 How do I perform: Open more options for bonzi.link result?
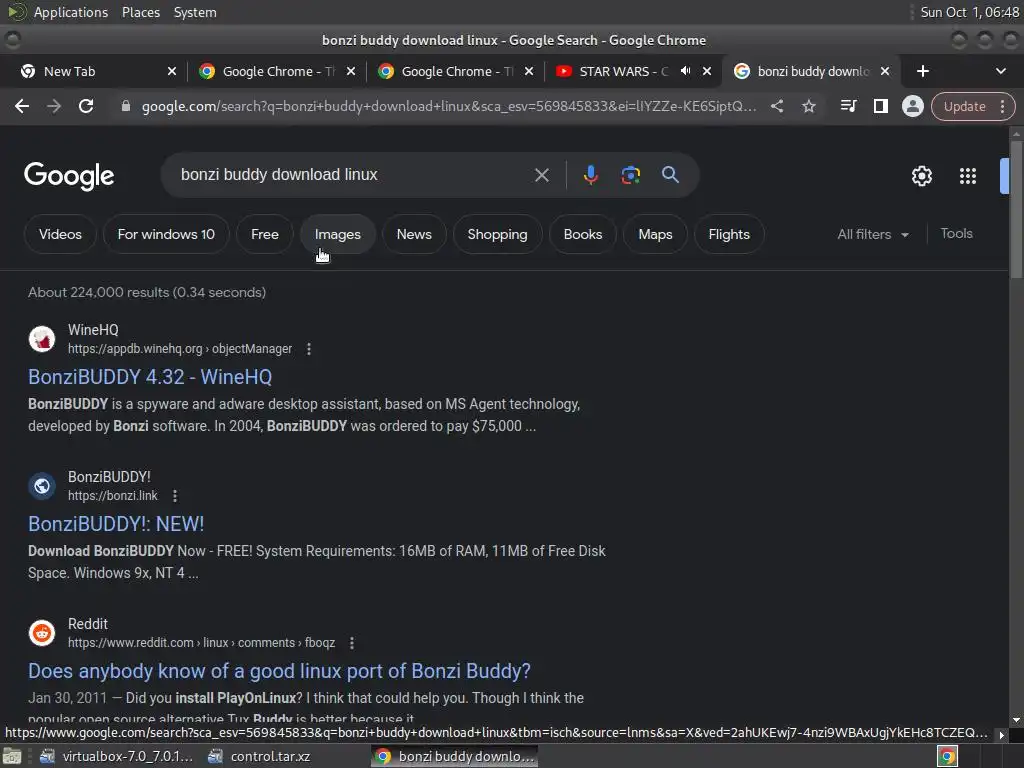coord(174,496)
